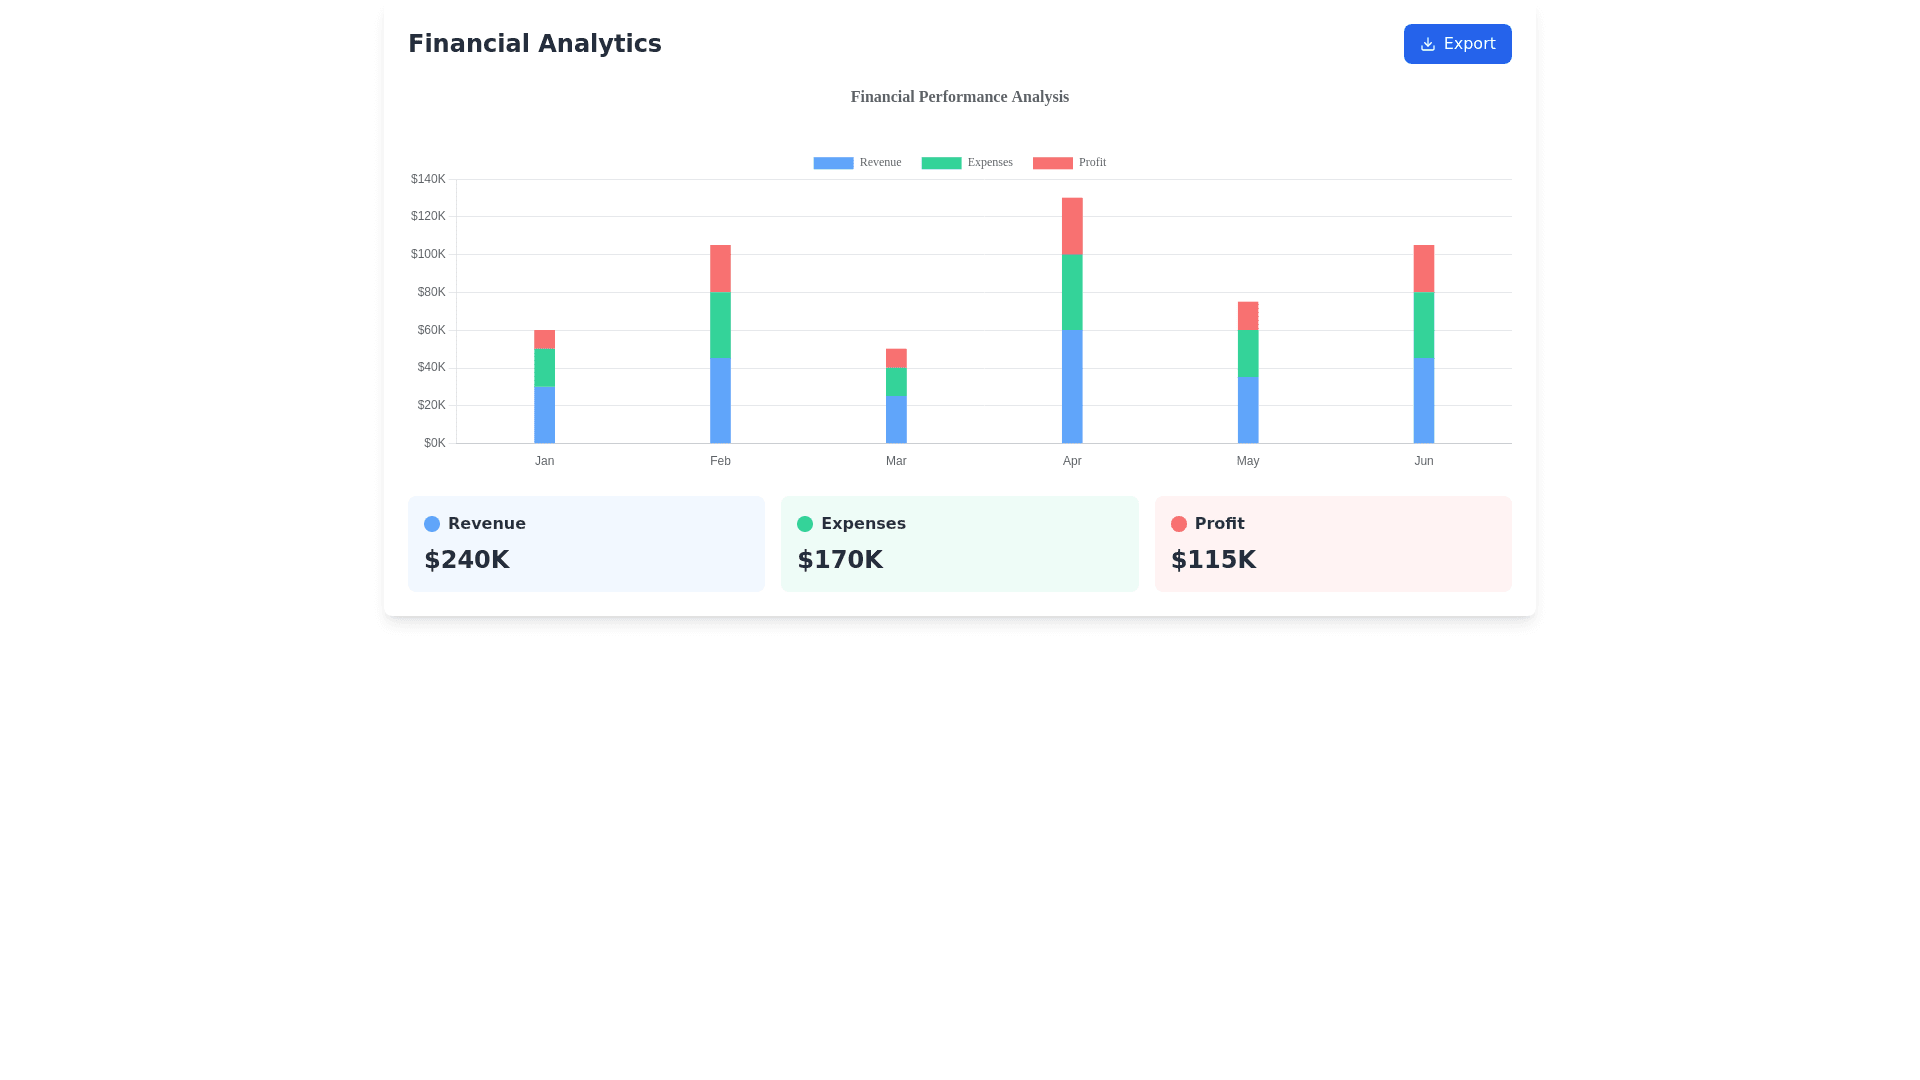This screenshot has height=1080, width=1920.
Task: Click the Financial Performance Analysis chart title
Action: 959,97
